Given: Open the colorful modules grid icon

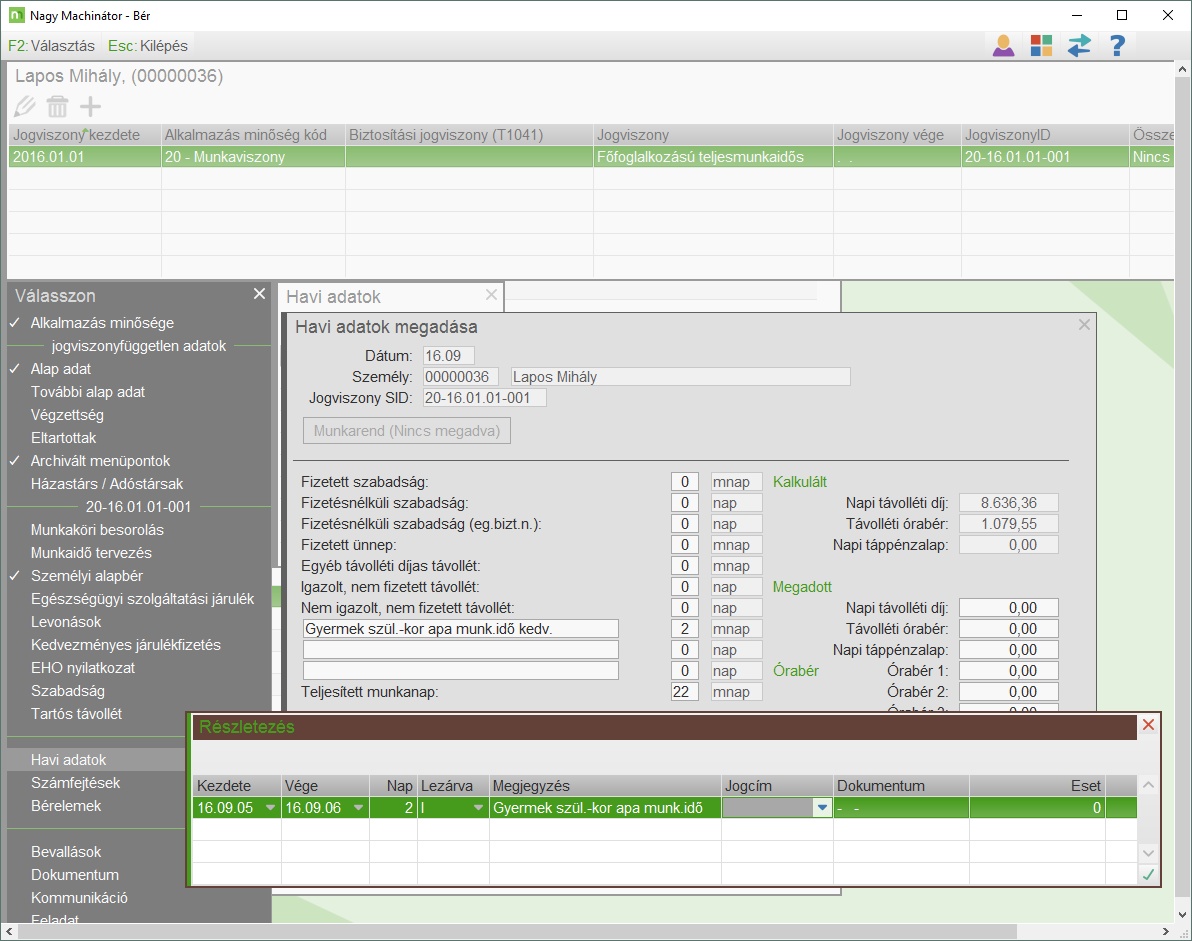Looking at the screenshot, I should point(1041,45).
